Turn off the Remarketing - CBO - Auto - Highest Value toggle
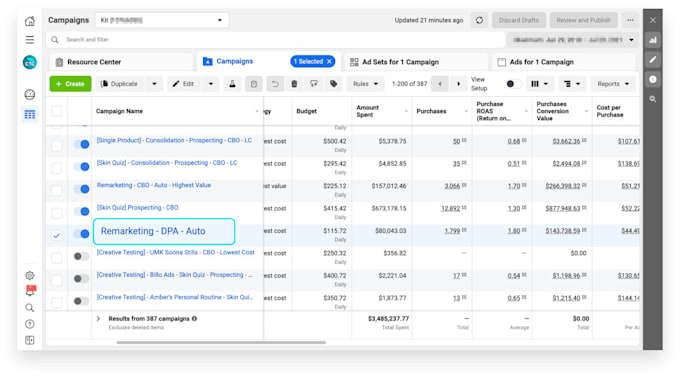 coord(82,189)
